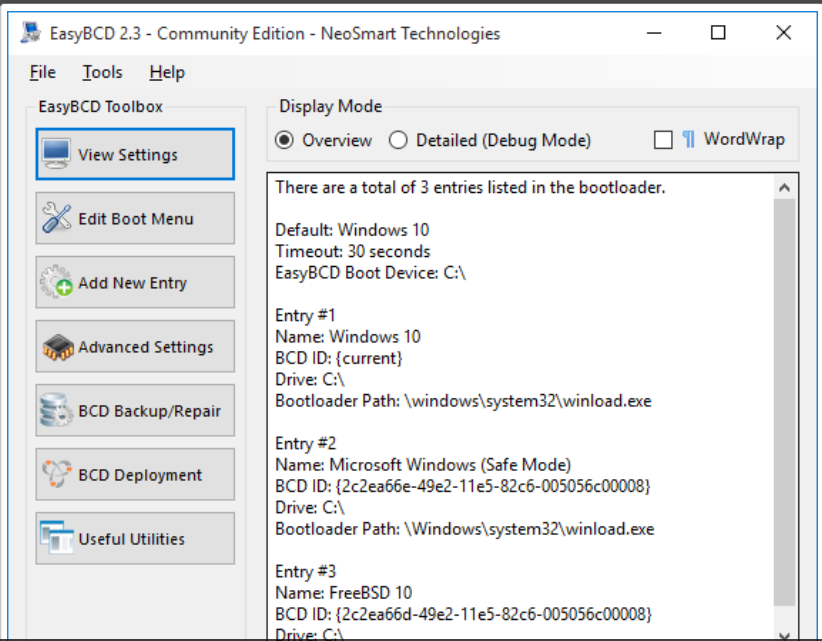The image size is (822, 641).
Task: Click the BCD ID starting with 2c2ea66e
Action: [x=462, y=486]
